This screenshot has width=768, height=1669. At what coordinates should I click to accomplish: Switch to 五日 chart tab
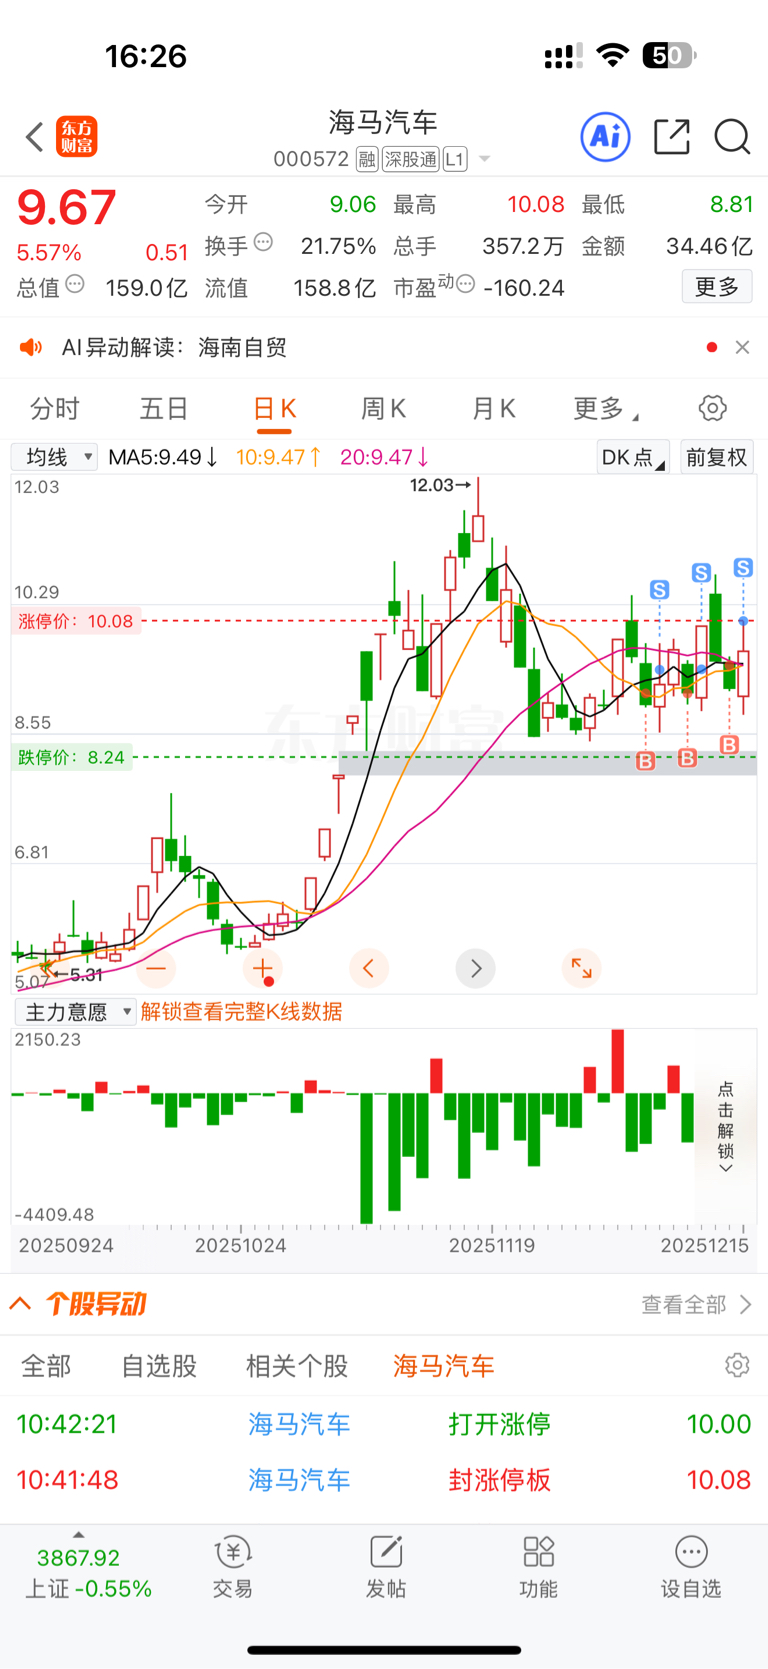pyautogui.click(x=164, y=408)
